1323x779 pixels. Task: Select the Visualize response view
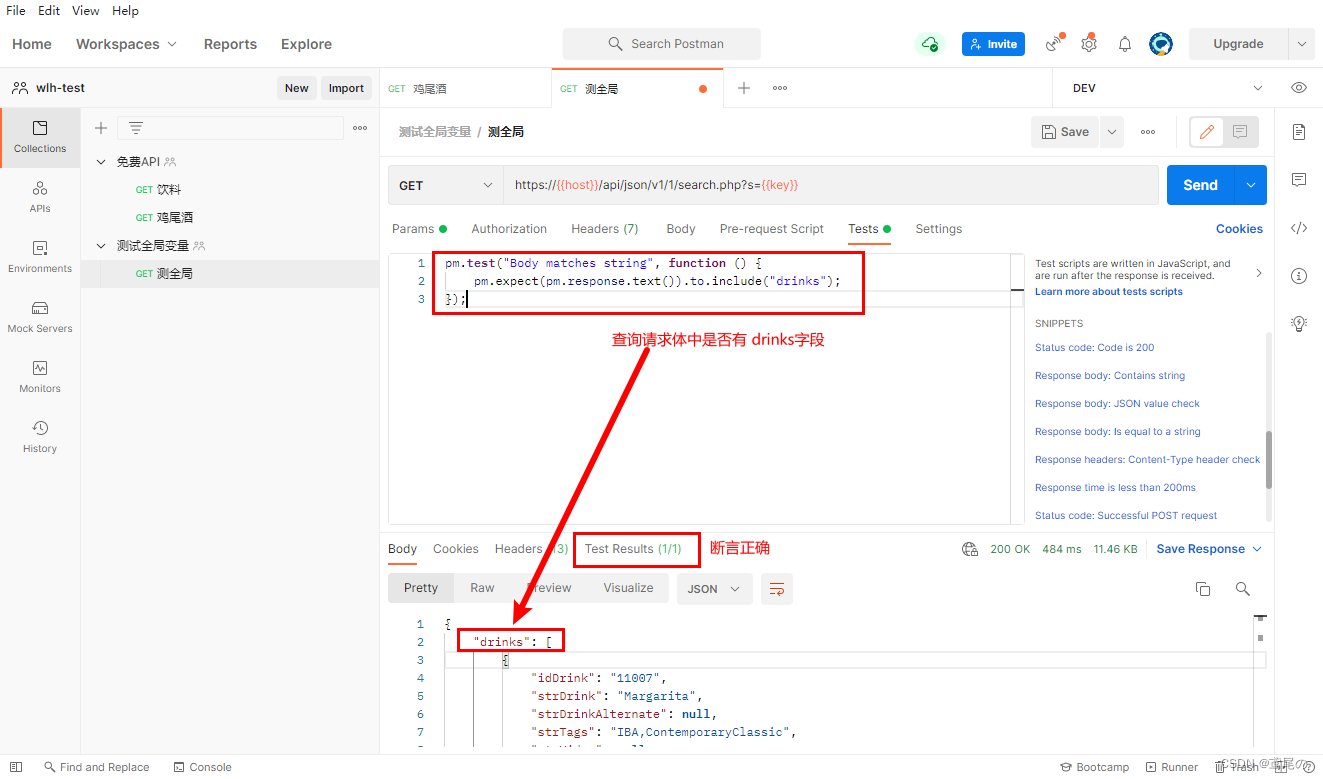628,588
